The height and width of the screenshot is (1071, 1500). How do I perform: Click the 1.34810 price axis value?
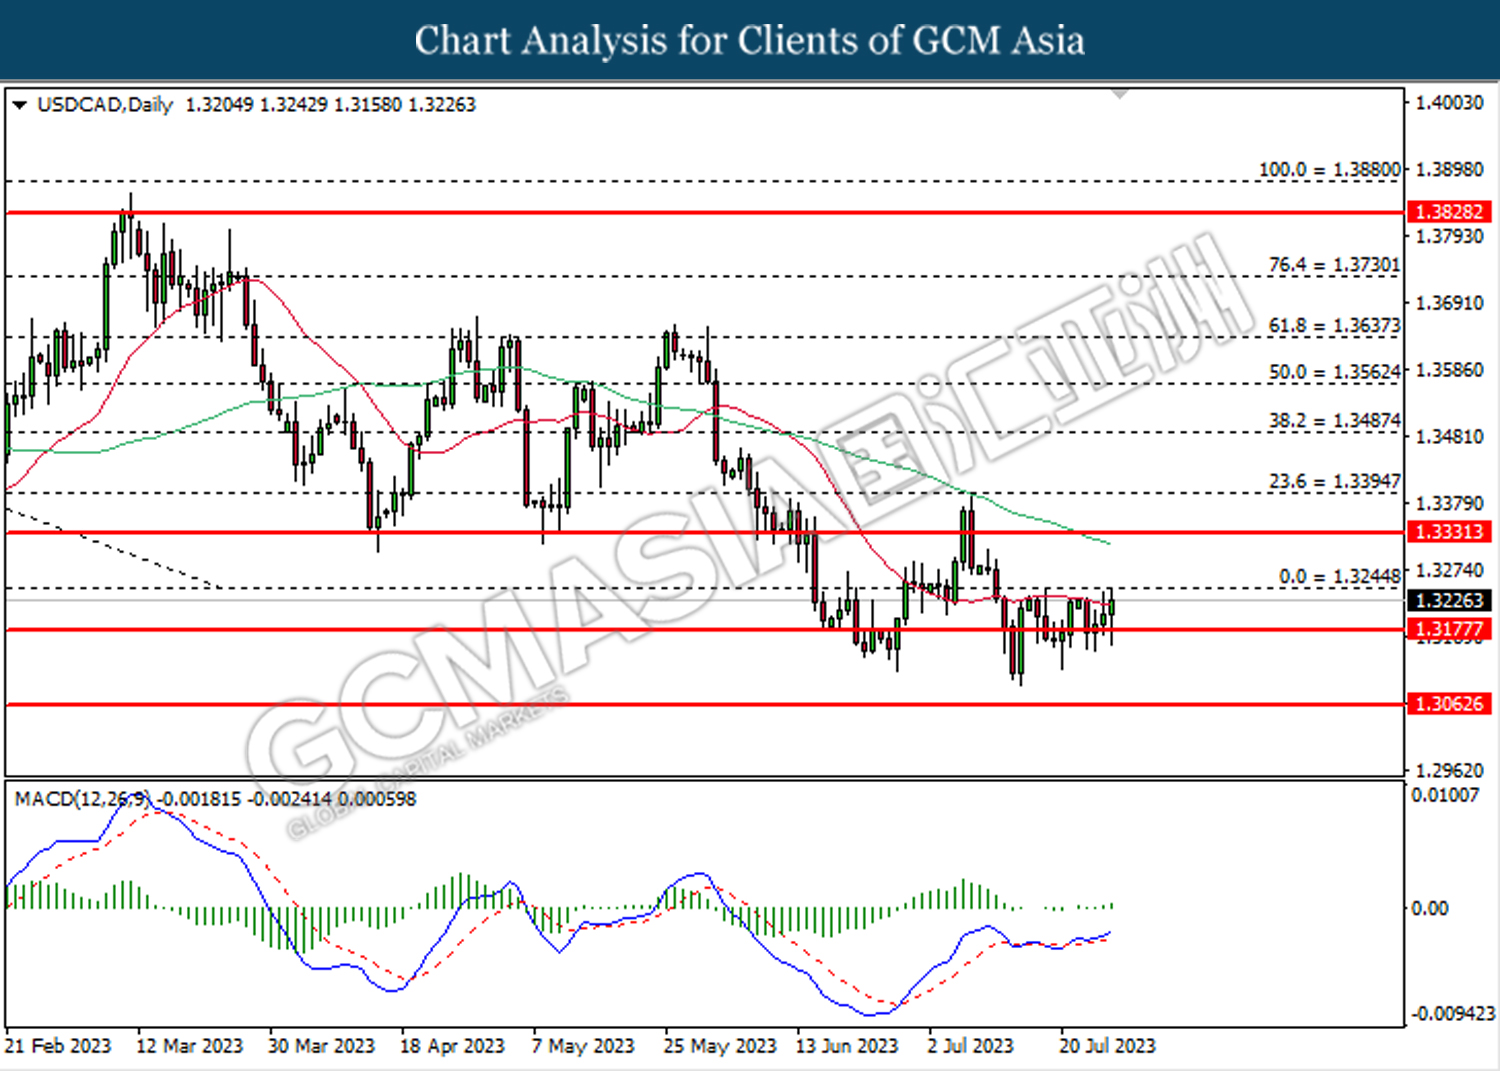[1450, 437]
